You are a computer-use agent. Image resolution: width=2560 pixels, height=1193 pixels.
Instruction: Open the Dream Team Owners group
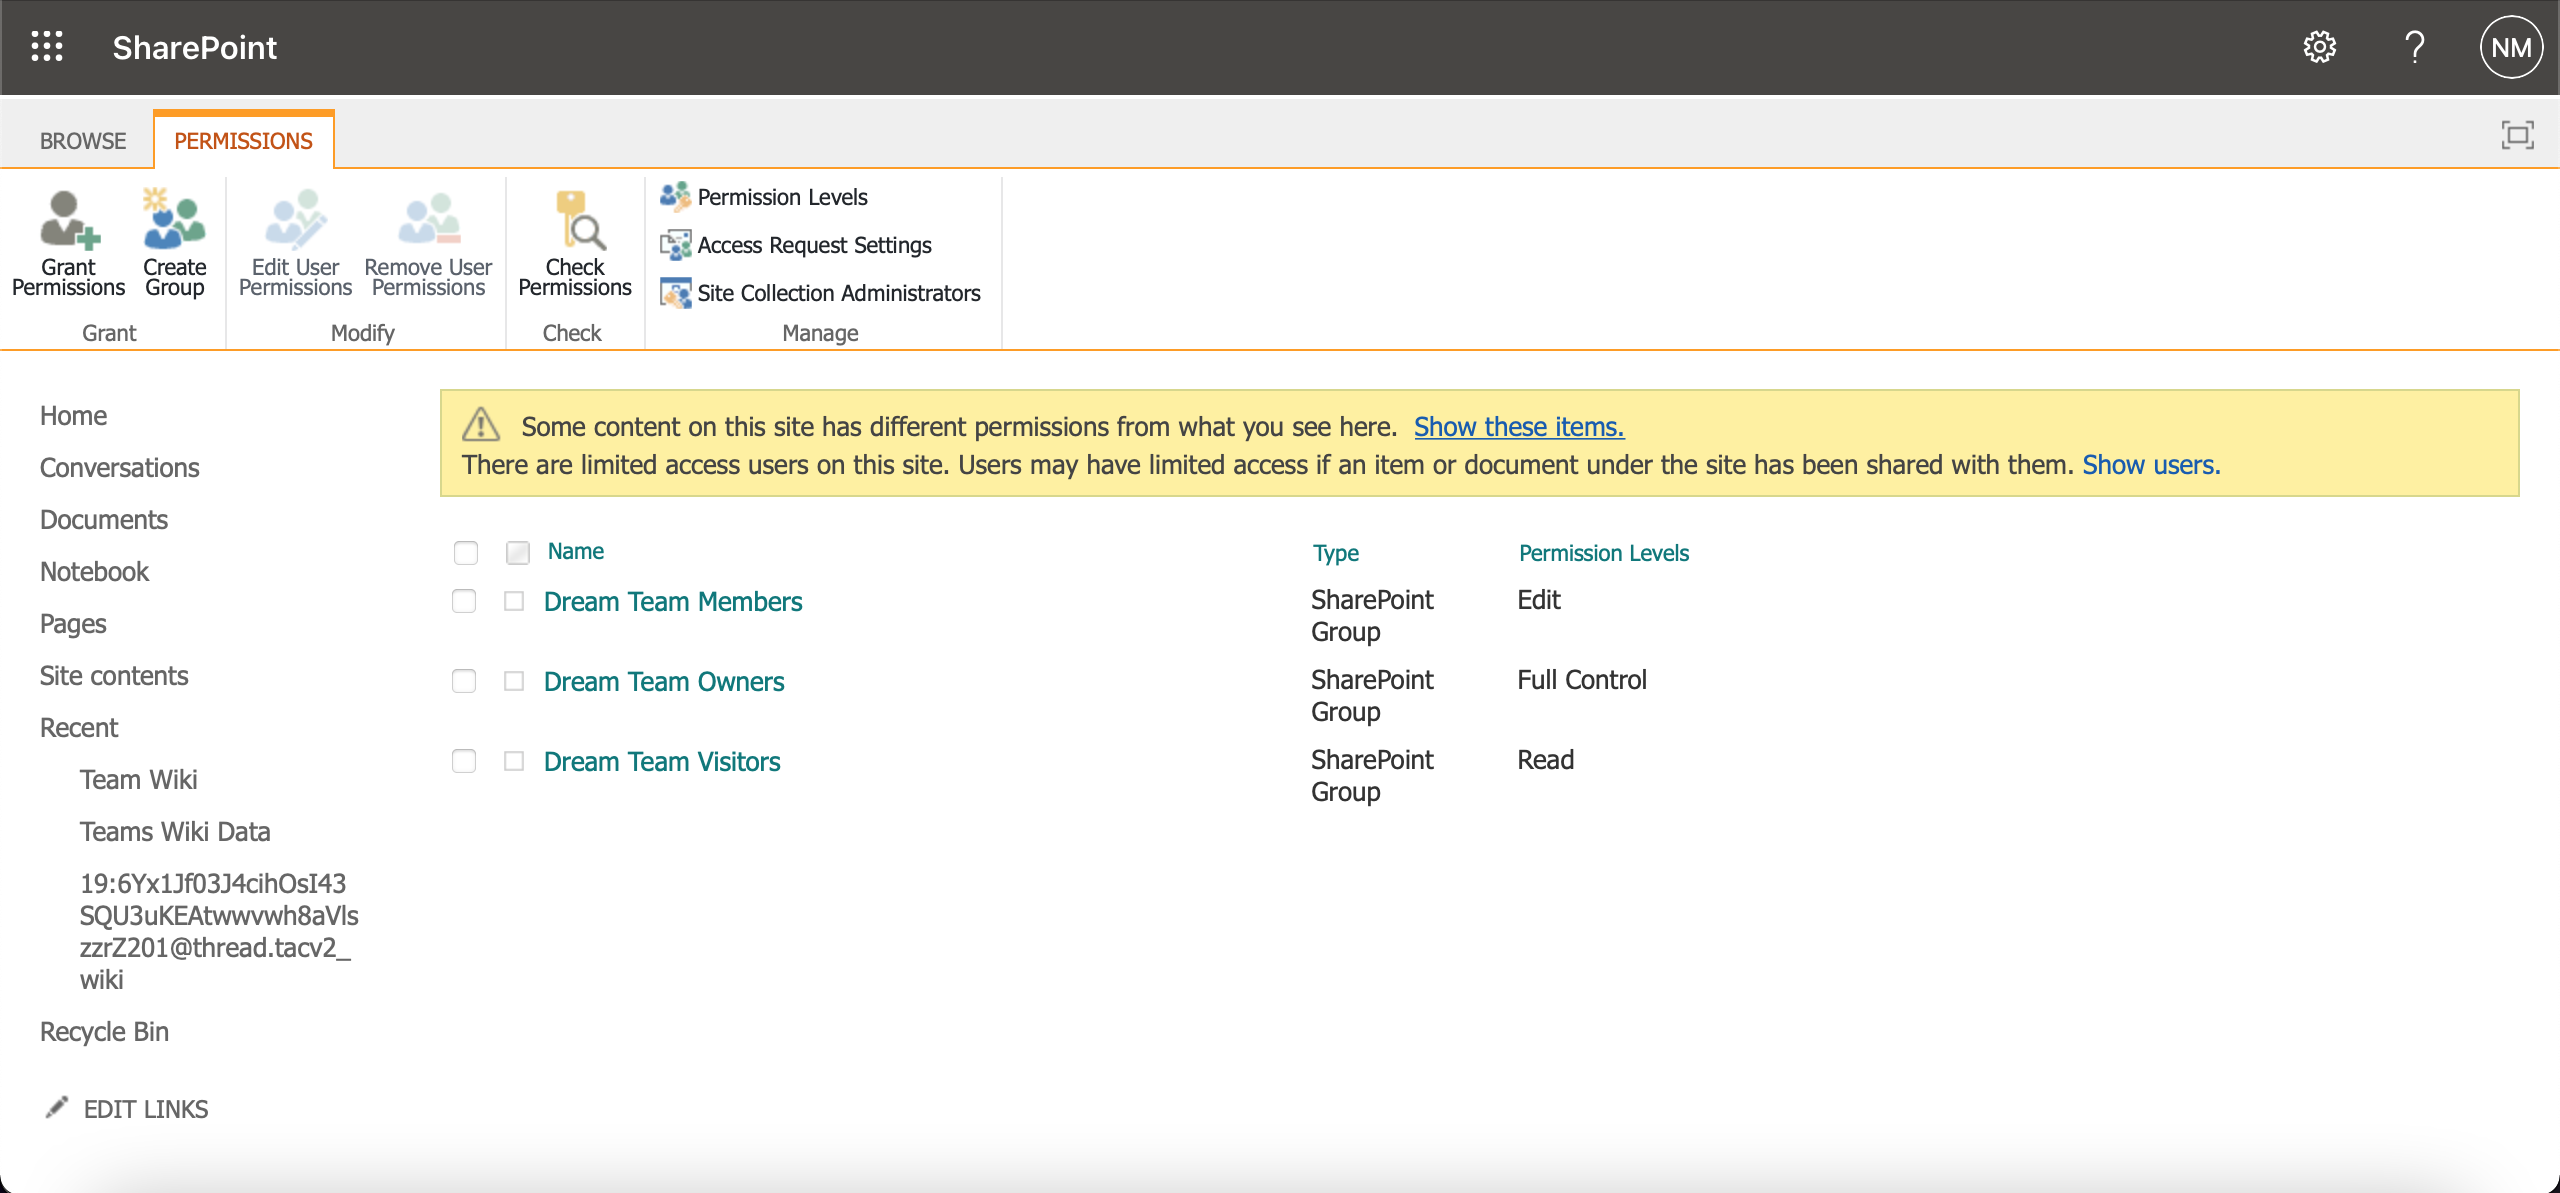[x=663, y=681]
